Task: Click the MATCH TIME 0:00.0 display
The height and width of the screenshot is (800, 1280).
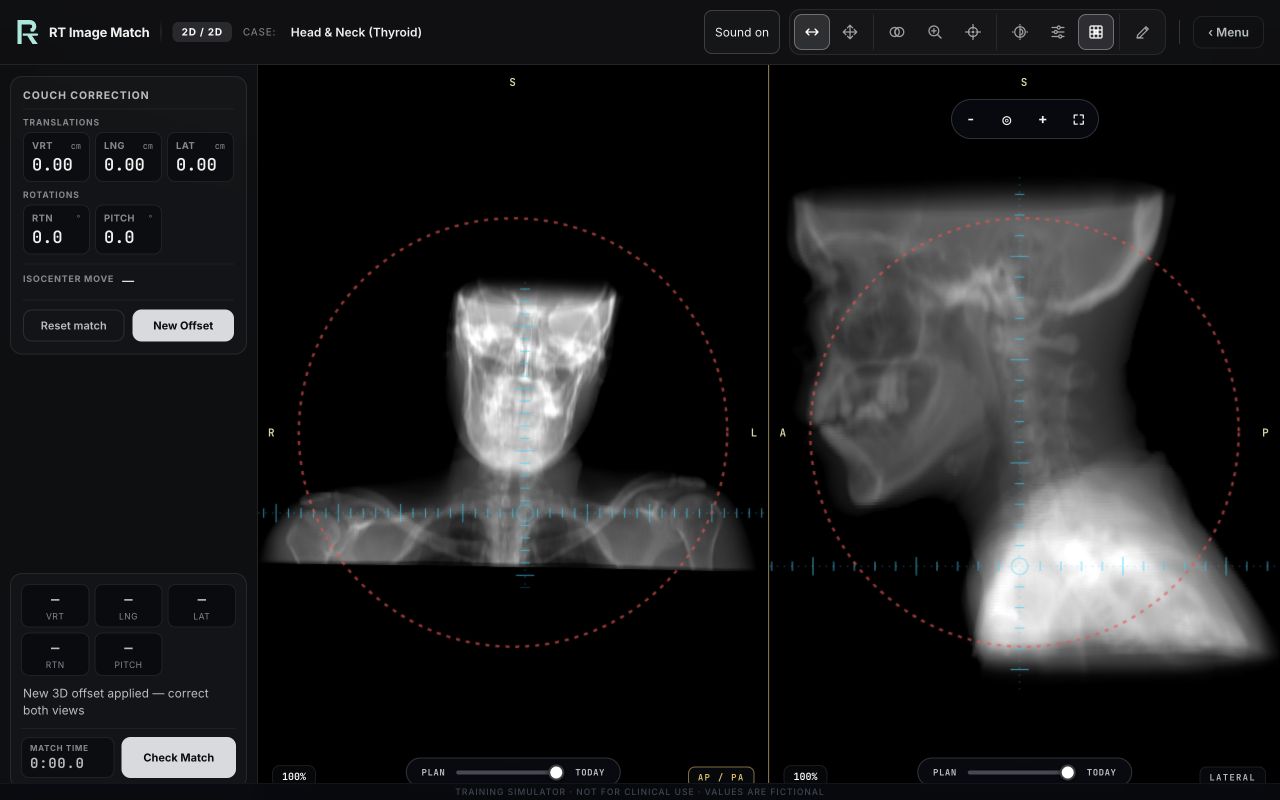Action: pos(68,757)
